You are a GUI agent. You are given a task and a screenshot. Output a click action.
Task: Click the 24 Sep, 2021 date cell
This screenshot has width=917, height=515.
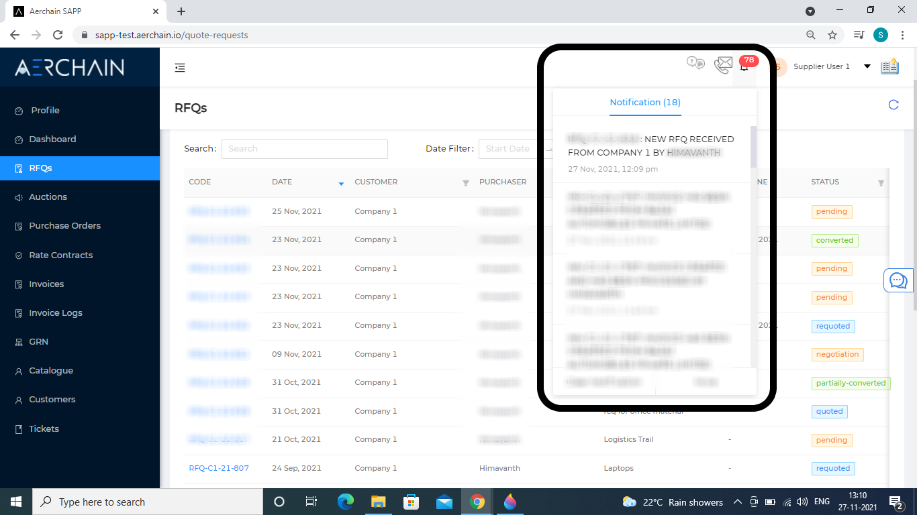click(x=297, y=468)
